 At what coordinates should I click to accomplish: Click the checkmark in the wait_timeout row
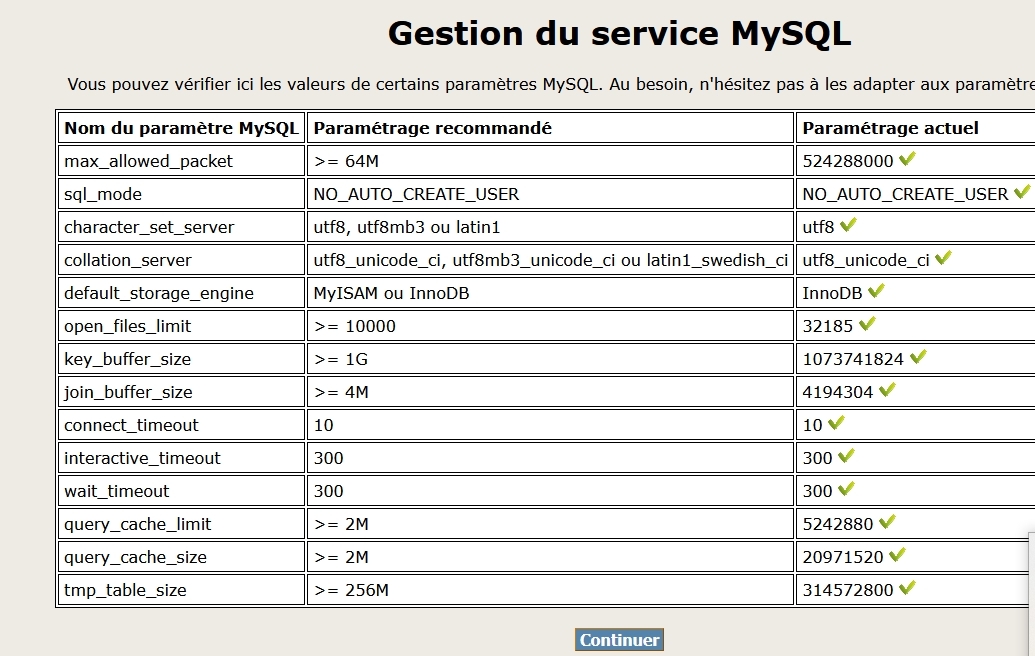point(846,489)
